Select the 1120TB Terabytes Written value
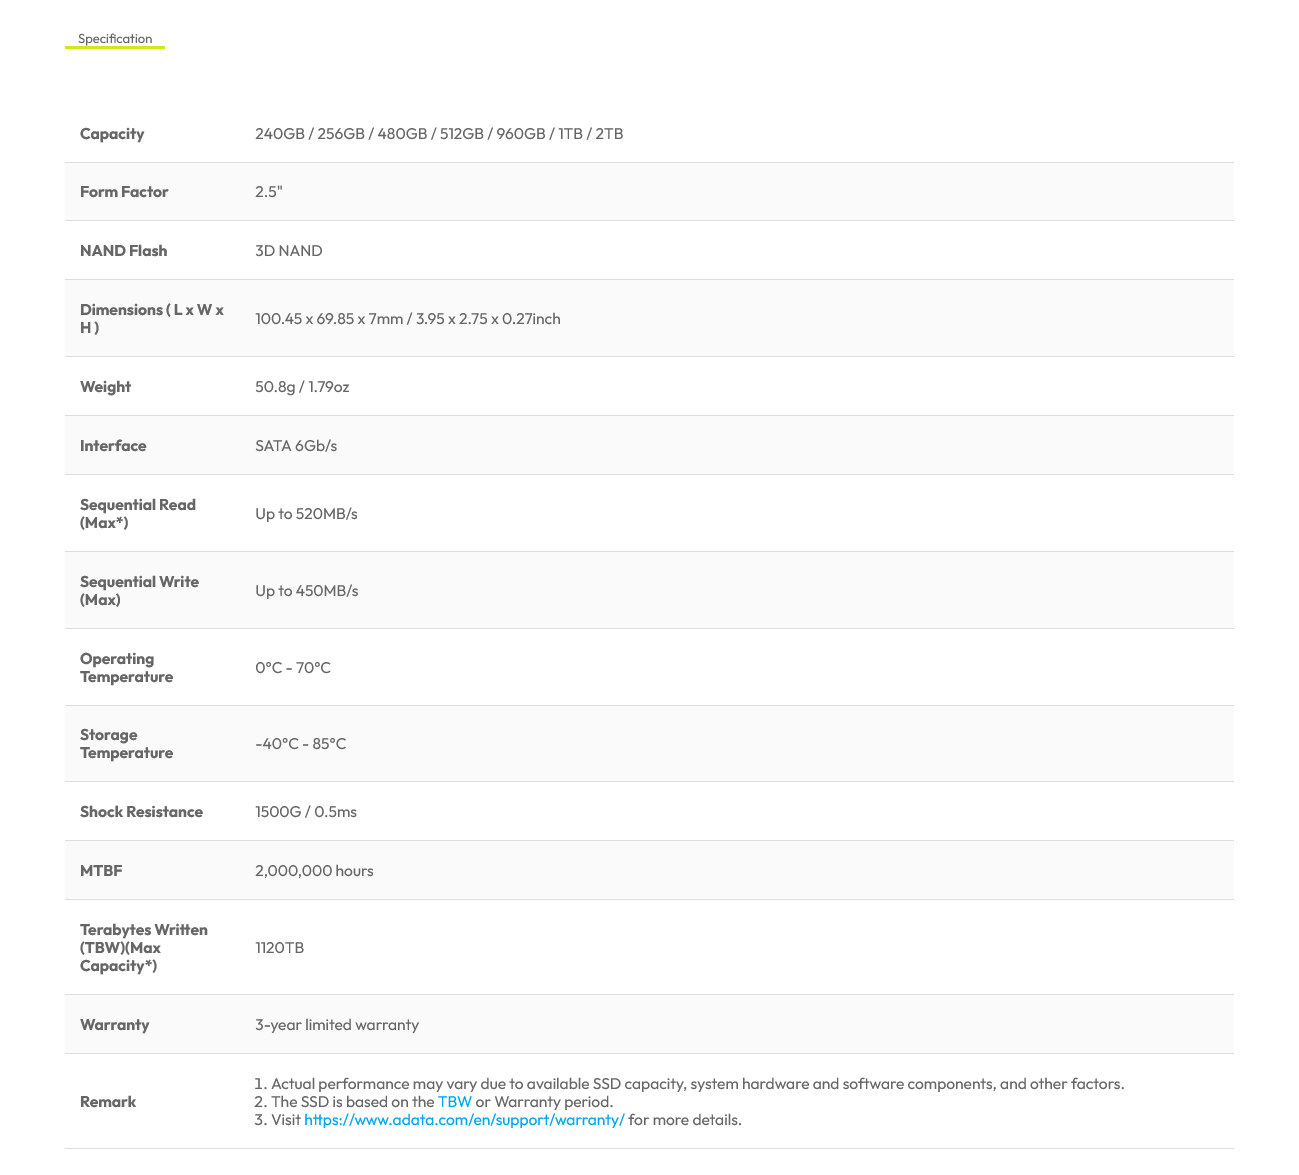1299x1175 pixels. click(x=280, y=948)
